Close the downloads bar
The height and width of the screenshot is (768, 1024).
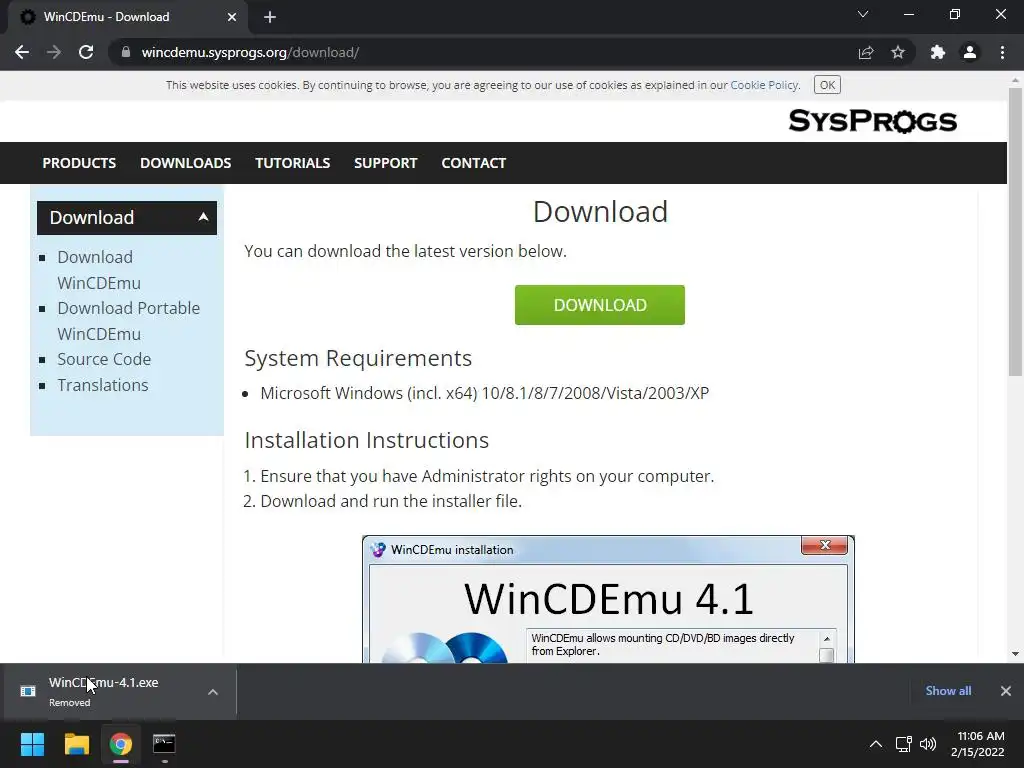pos(1006,691)
